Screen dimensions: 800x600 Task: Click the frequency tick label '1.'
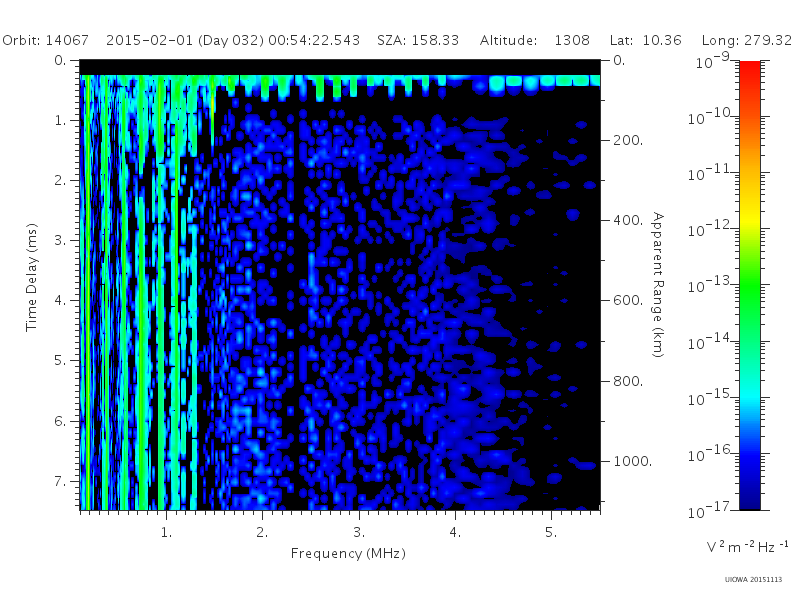(x=166, y=533)
